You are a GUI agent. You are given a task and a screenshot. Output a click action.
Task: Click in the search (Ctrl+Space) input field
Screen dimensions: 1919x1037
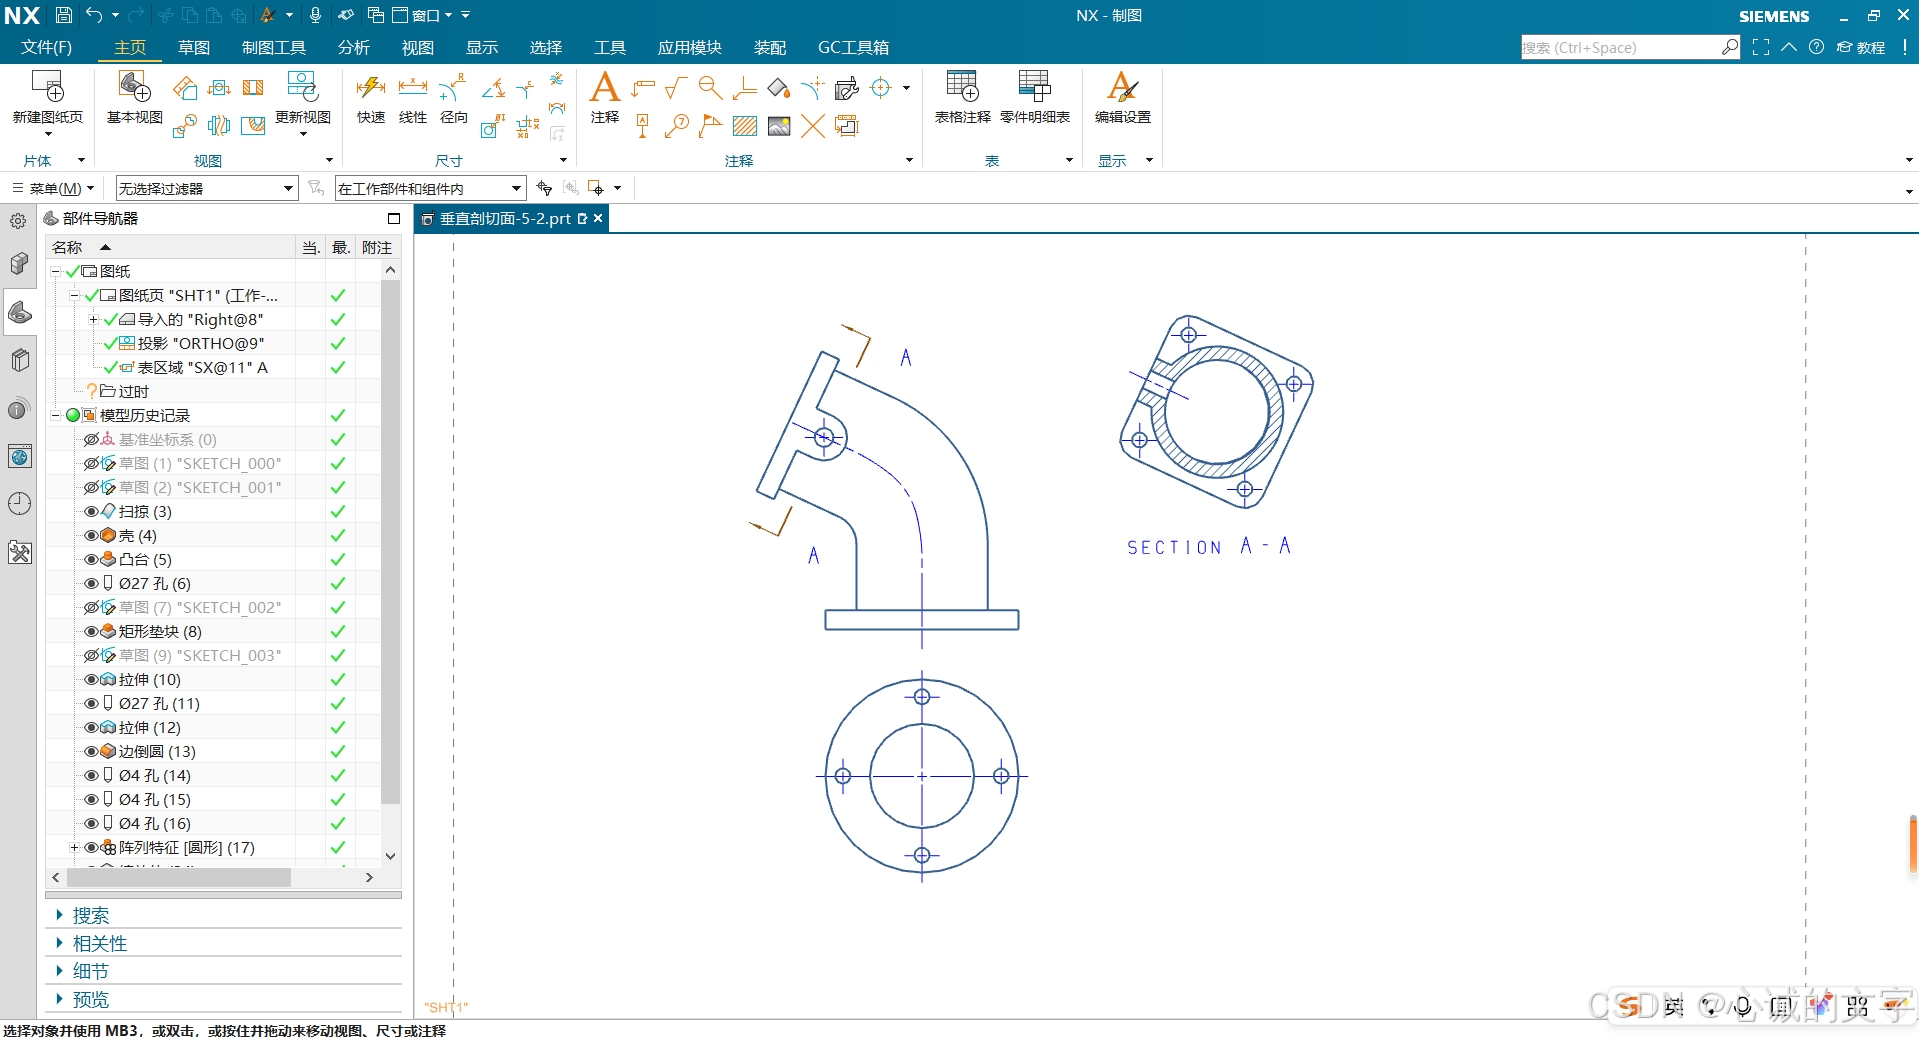(1620, 47)
